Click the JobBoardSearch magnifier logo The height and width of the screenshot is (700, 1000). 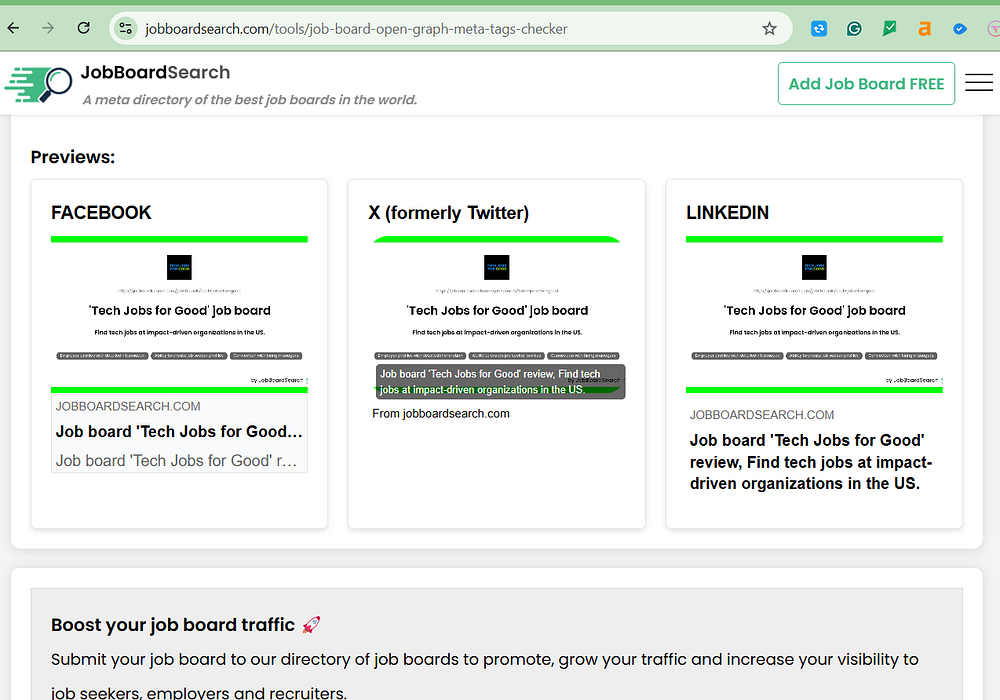pyautogui.click(x=38, y=84)
